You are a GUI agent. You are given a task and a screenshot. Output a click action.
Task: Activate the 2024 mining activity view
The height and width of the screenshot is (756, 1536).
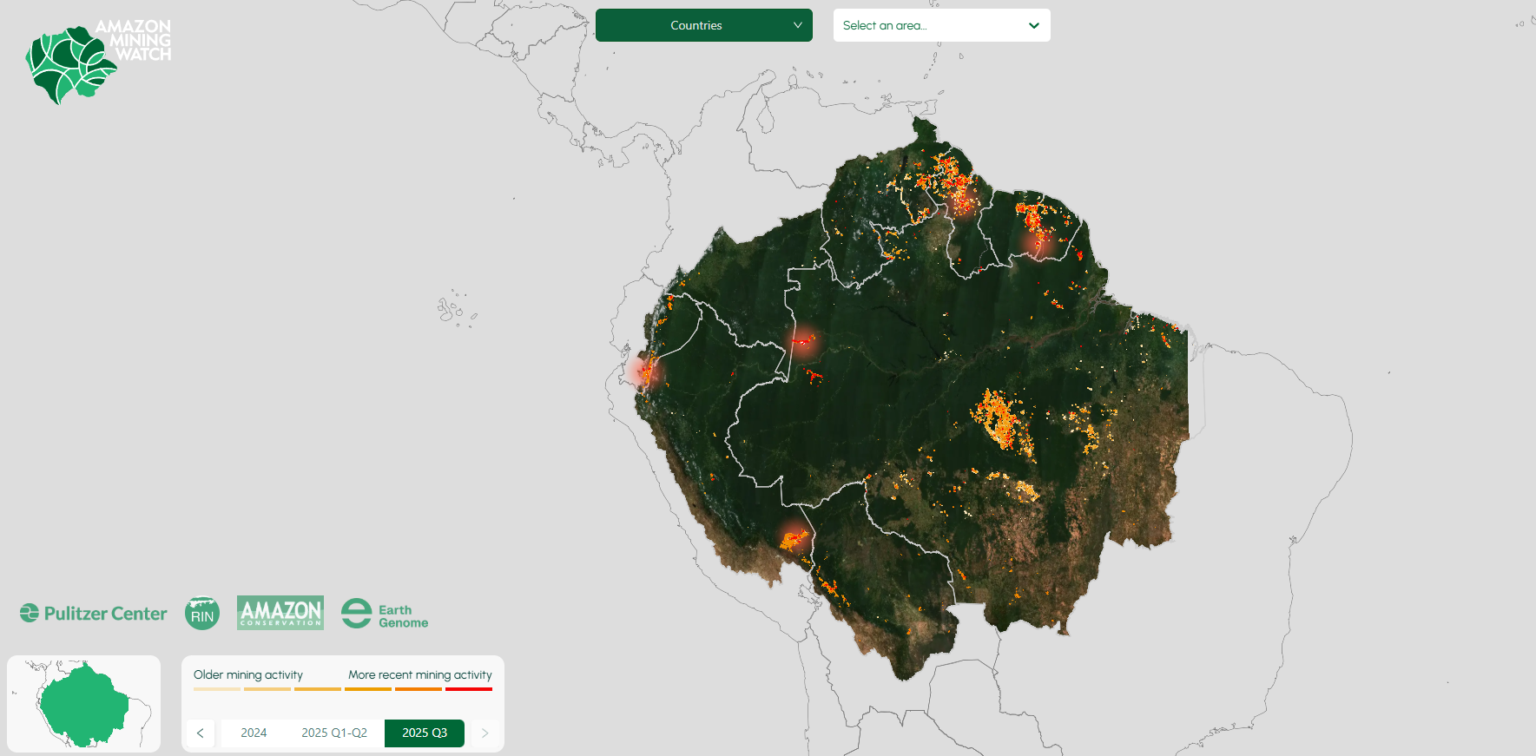pyautogui.click(x=253, y=733)
